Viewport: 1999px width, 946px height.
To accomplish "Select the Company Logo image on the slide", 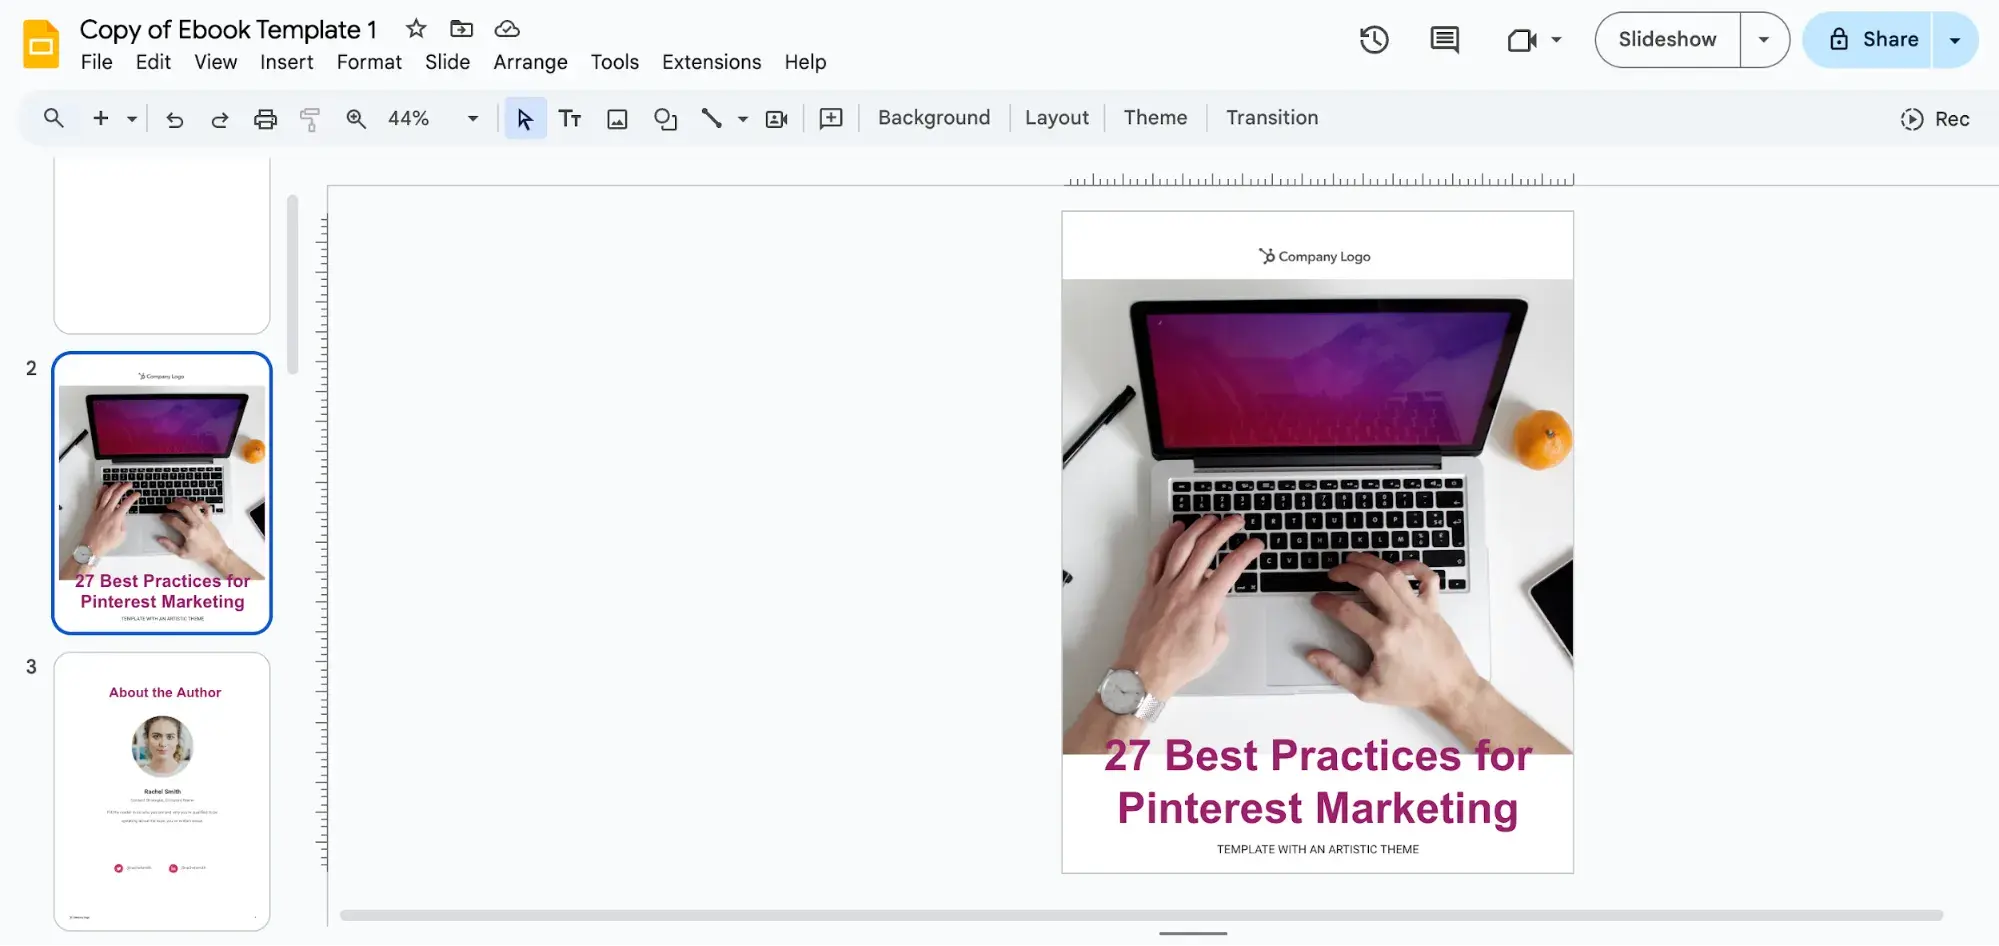I will tap(1314, 256).
